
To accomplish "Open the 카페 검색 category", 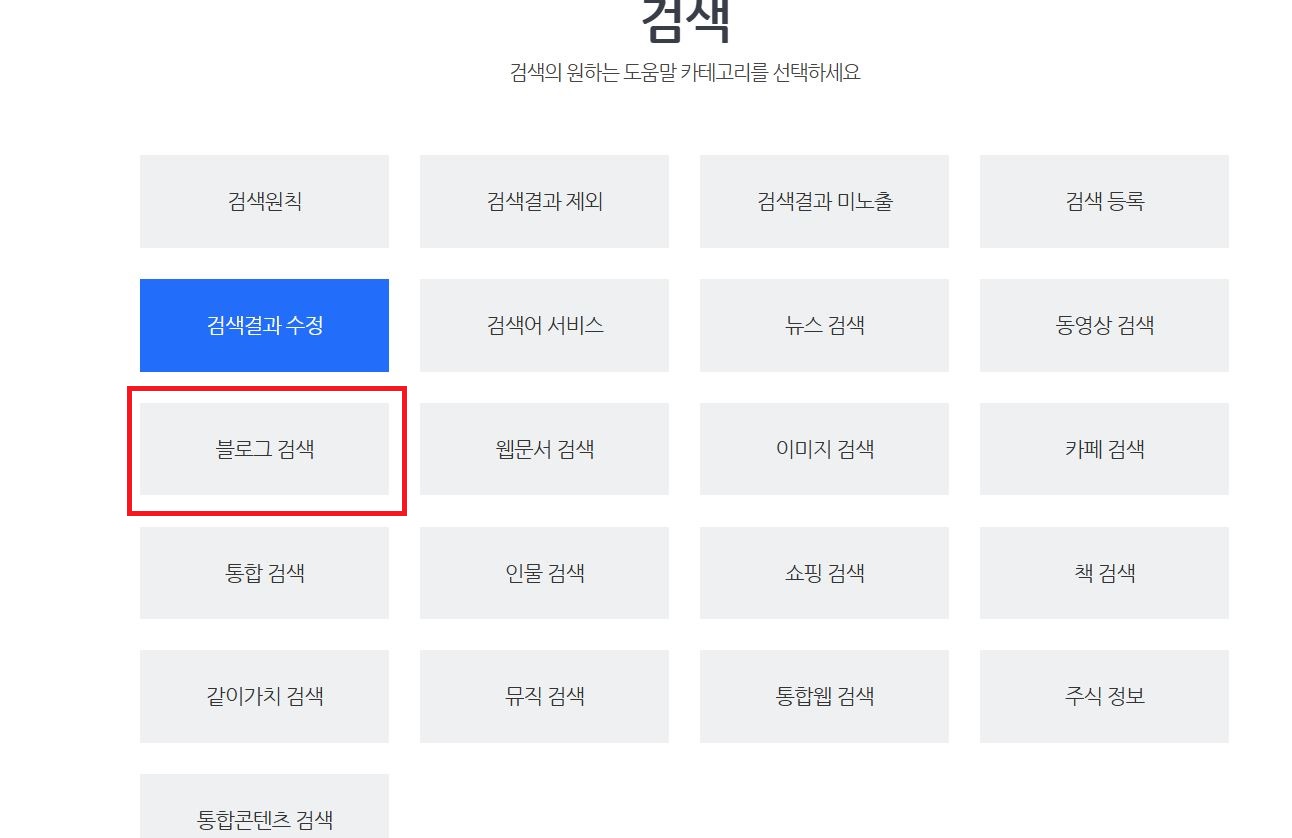I will (x=1104, y=449).
